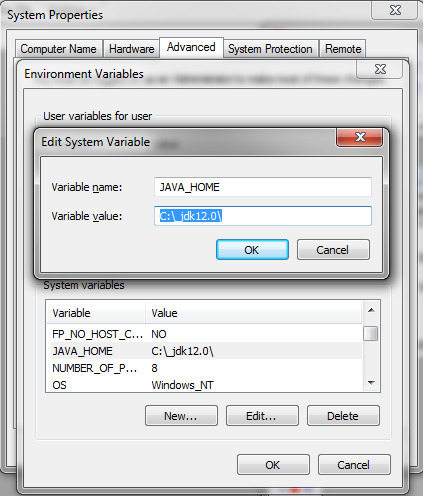Click the Value column header
Viewport: 423px width, 496px height.
tap(253, 313)
